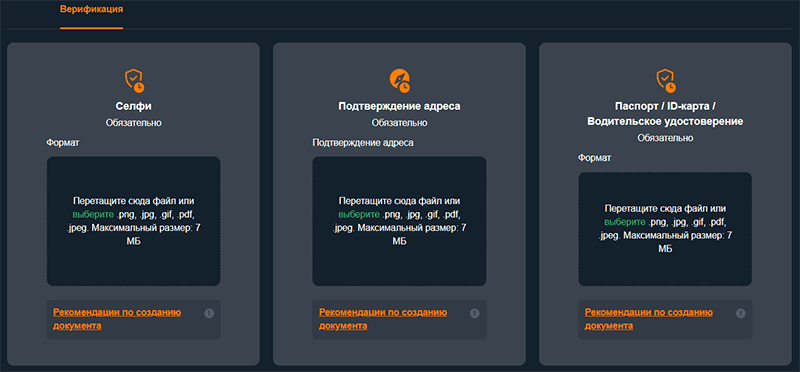Click Обязательно label under Подтверждение адреса title
Viewport: 800px width, 372px height.
point(399,123)
